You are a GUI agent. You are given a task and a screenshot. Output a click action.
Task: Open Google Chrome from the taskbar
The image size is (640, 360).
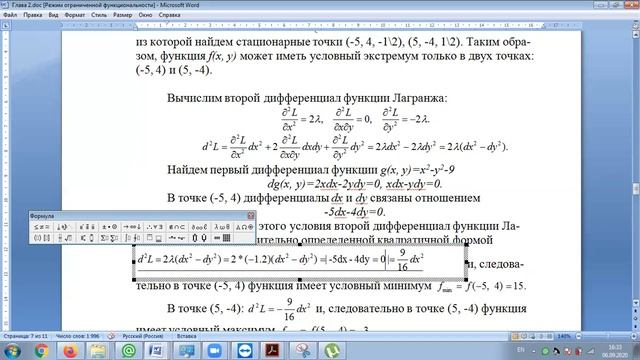pos(41,351)
